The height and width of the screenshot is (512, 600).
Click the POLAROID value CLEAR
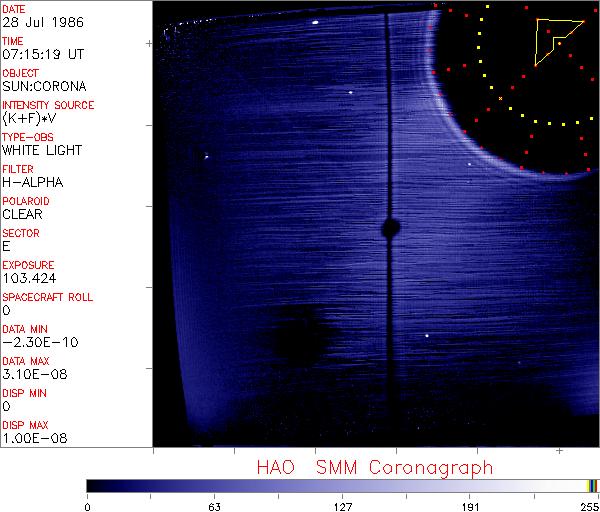coord(23,214)
